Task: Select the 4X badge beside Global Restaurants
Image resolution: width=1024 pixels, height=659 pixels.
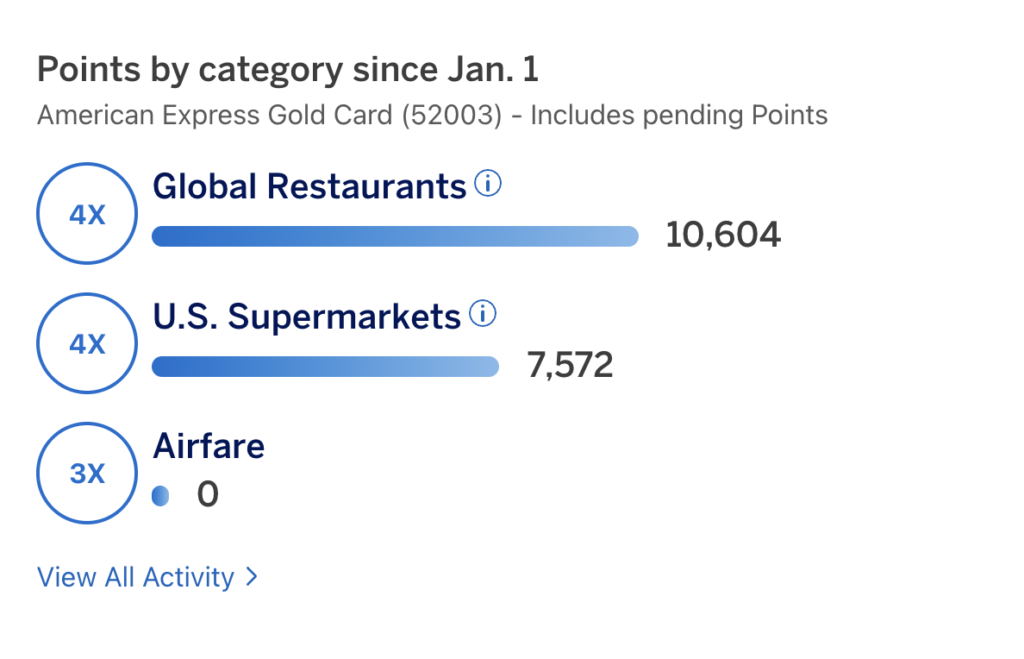Action: point(86,213)
